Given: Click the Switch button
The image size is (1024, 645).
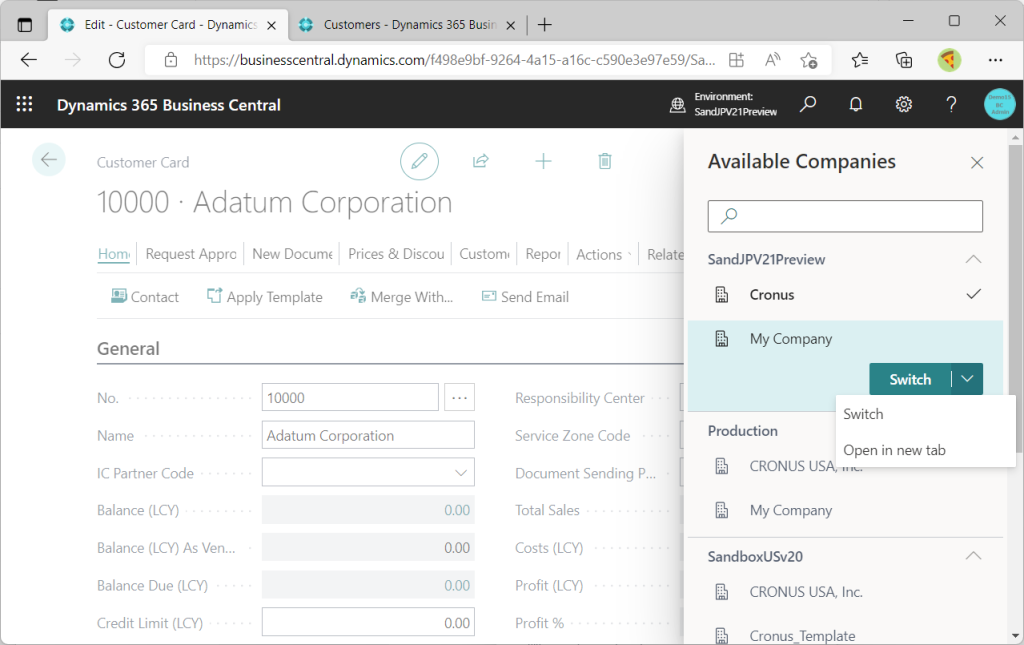Looking at the screenshot, I should click(910, 379).
